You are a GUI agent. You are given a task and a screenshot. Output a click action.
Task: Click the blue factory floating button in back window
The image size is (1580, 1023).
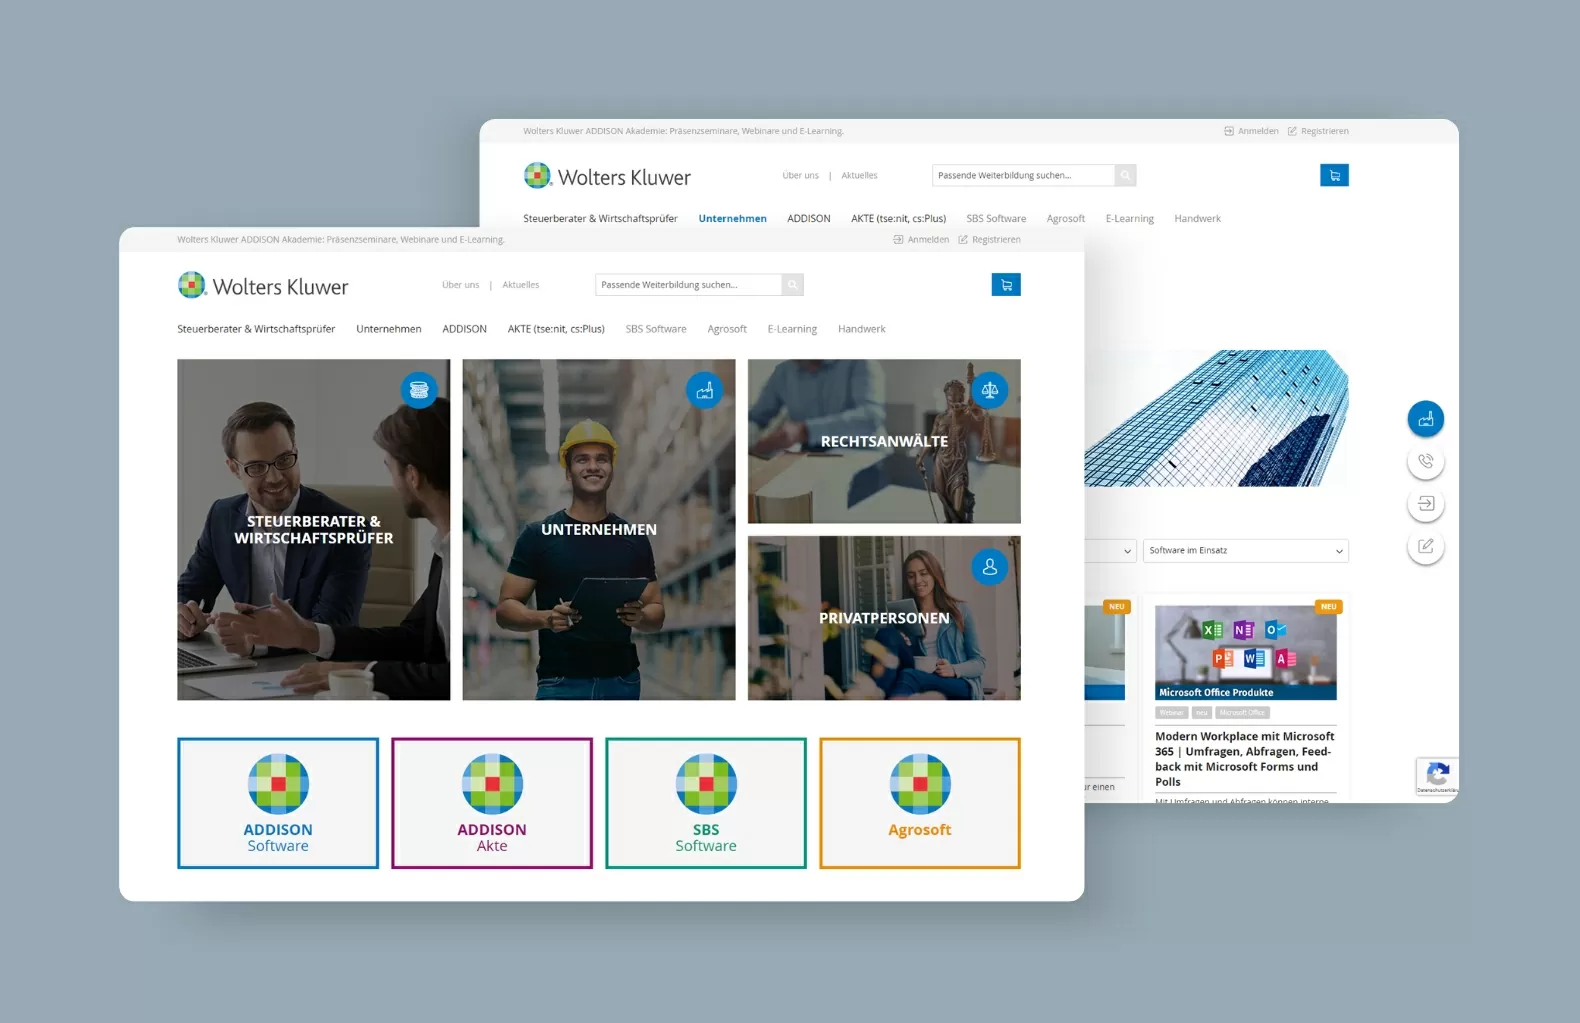(1426, 419)
